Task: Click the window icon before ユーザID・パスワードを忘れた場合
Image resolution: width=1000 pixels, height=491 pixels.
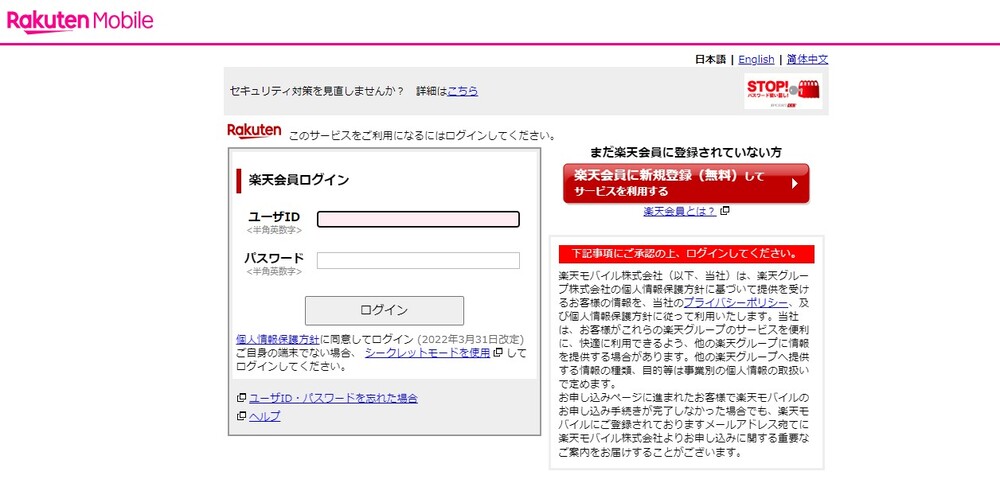Action: tap(241, 398)
